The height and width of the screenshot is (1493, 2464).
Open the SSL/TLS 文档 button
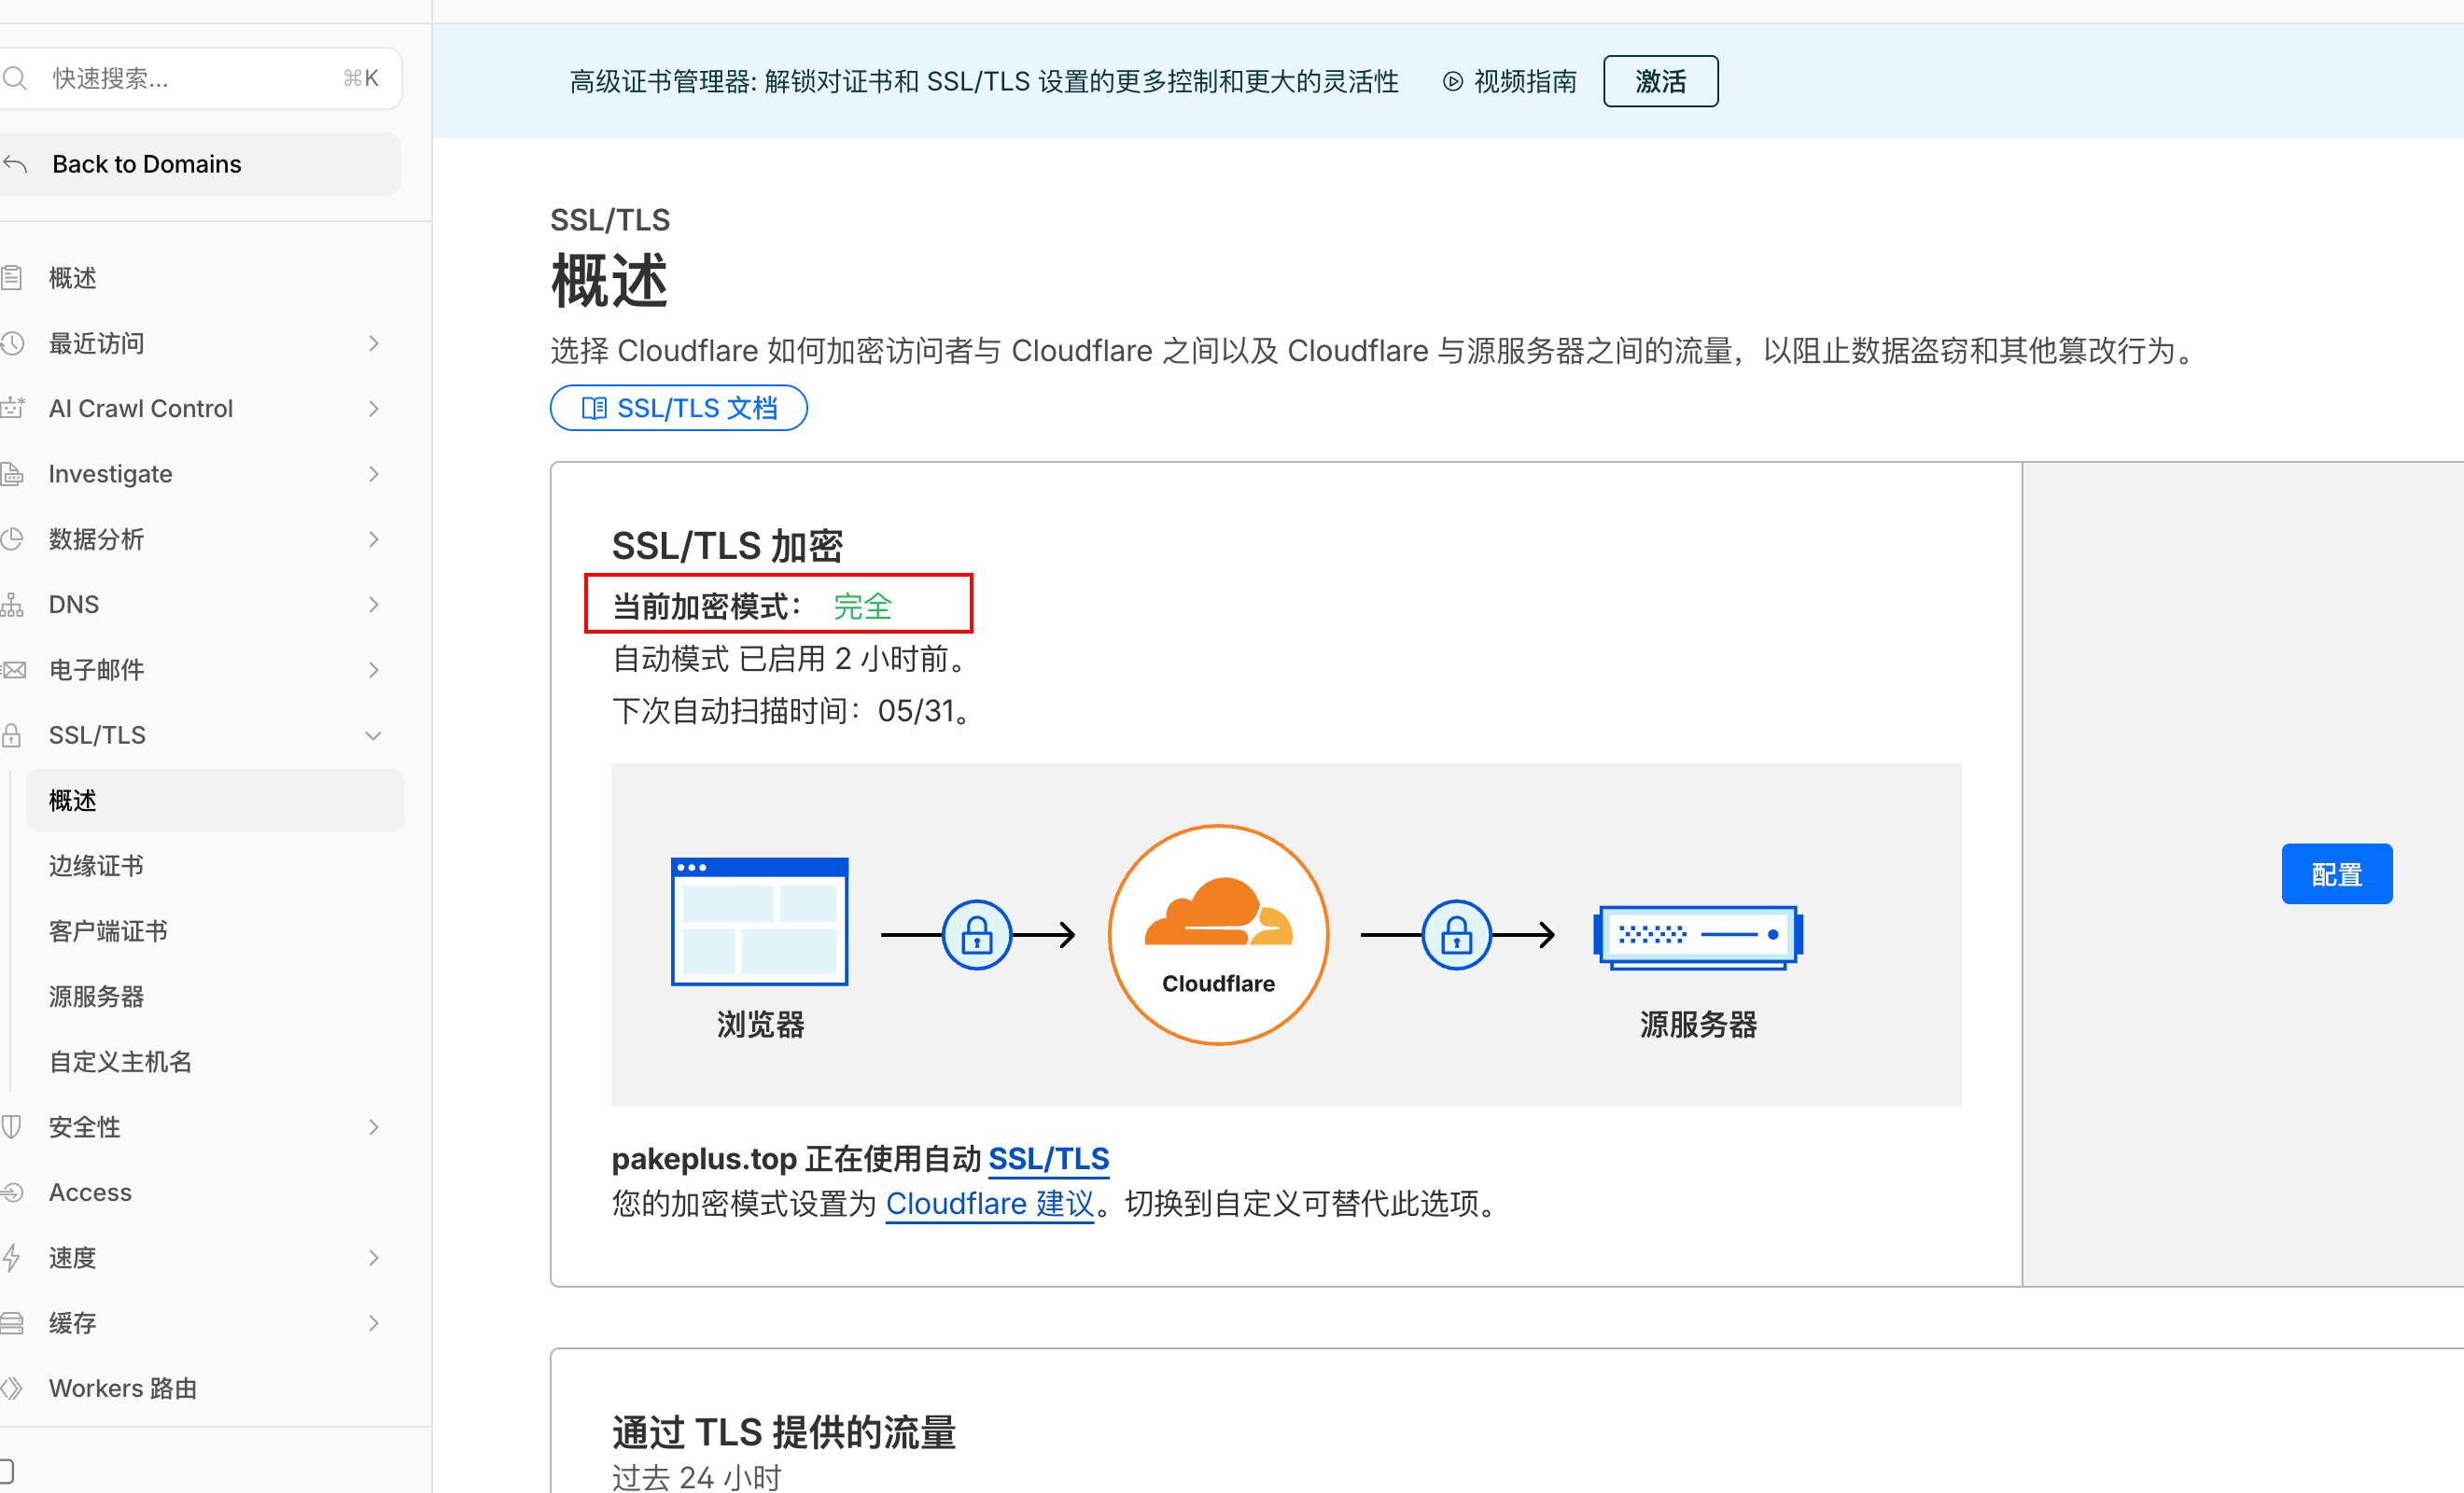click(679, 408)
